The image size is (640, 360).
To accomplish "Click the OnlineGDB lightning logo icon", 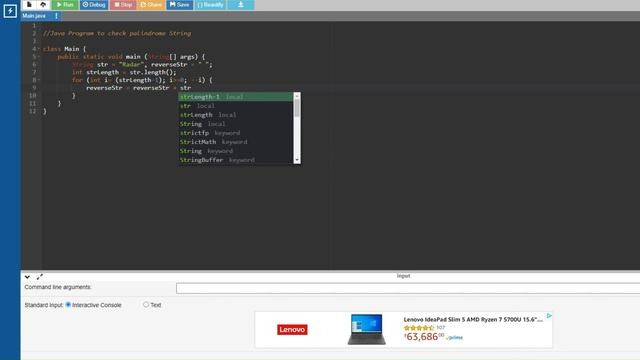I will pyautogui.click(x=10, y=11).
